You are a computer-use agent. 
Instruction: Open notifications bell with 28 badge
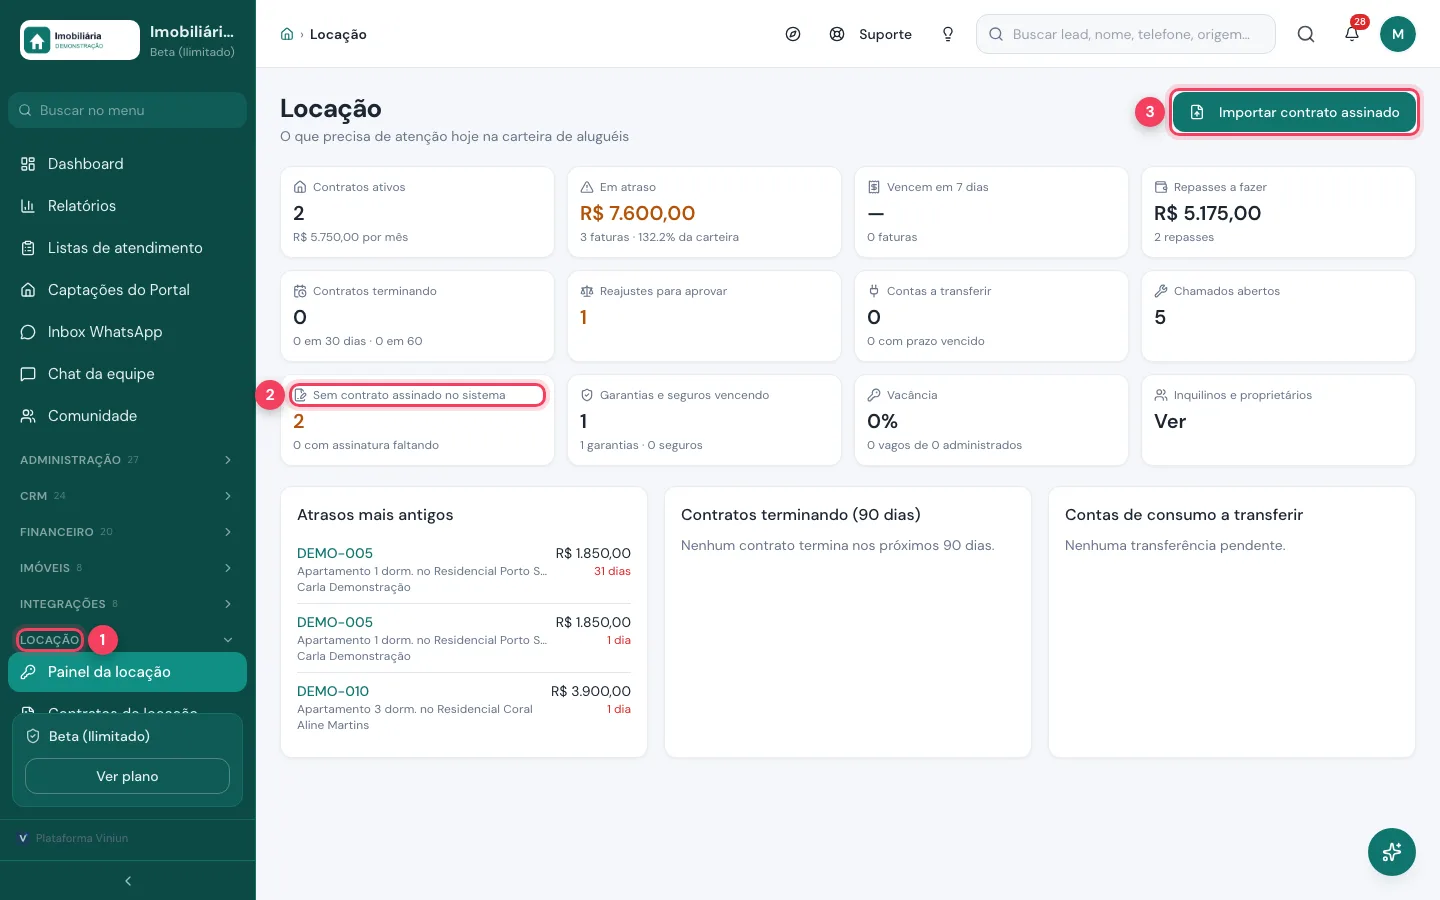pyautogui.click(x=1352, y=33)
